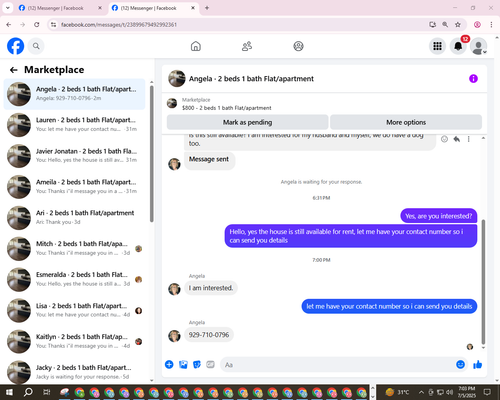The height and width of the screenshot is (400, 500).
Task: Open the Chrome profile icon
Action: point(477,25)
